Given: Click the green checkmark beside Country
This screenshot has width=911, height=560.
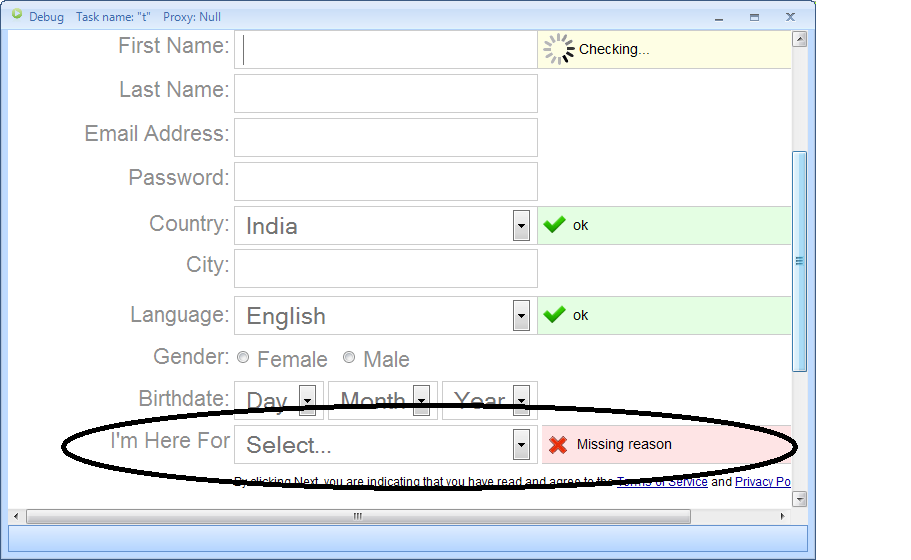Looking at the screenshot, I should click(x=554, y=225).
